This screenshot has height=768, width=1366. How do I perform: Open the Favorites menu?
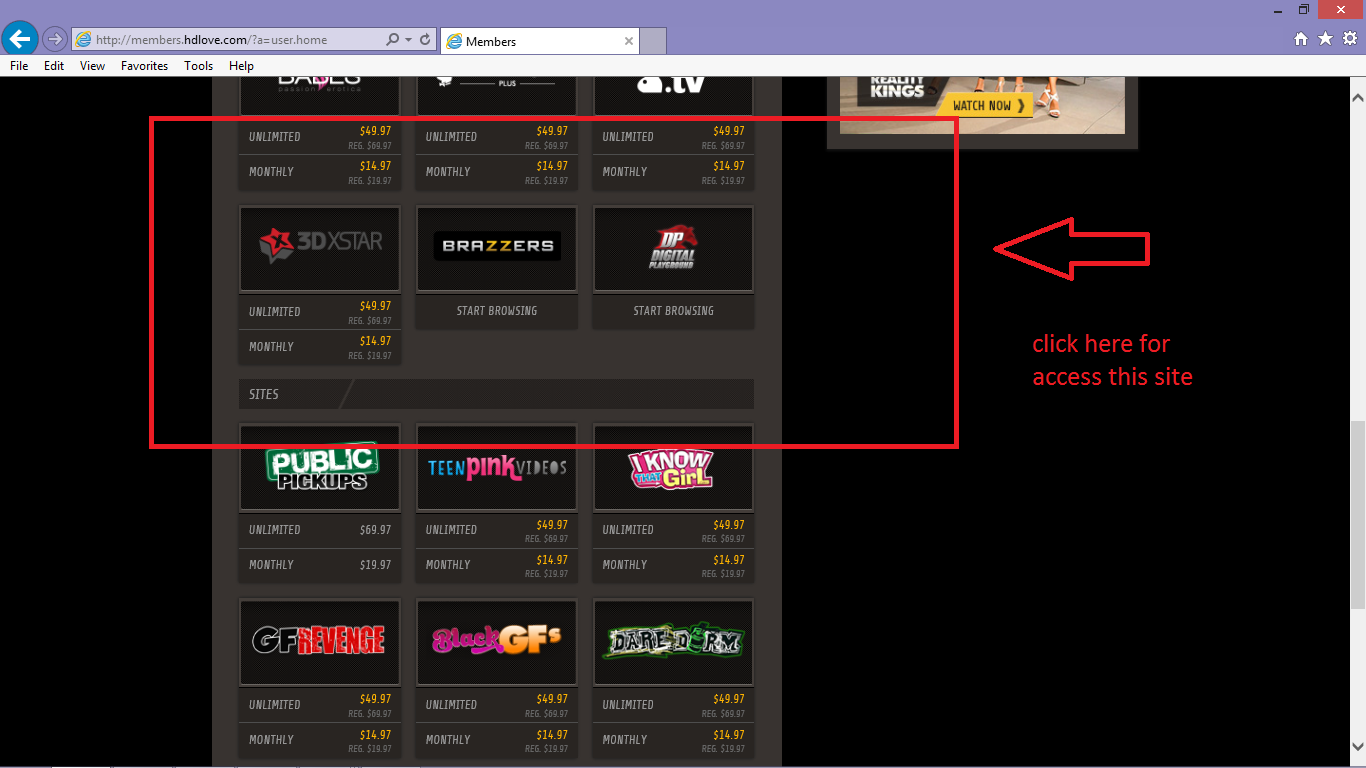pos(145,66)
